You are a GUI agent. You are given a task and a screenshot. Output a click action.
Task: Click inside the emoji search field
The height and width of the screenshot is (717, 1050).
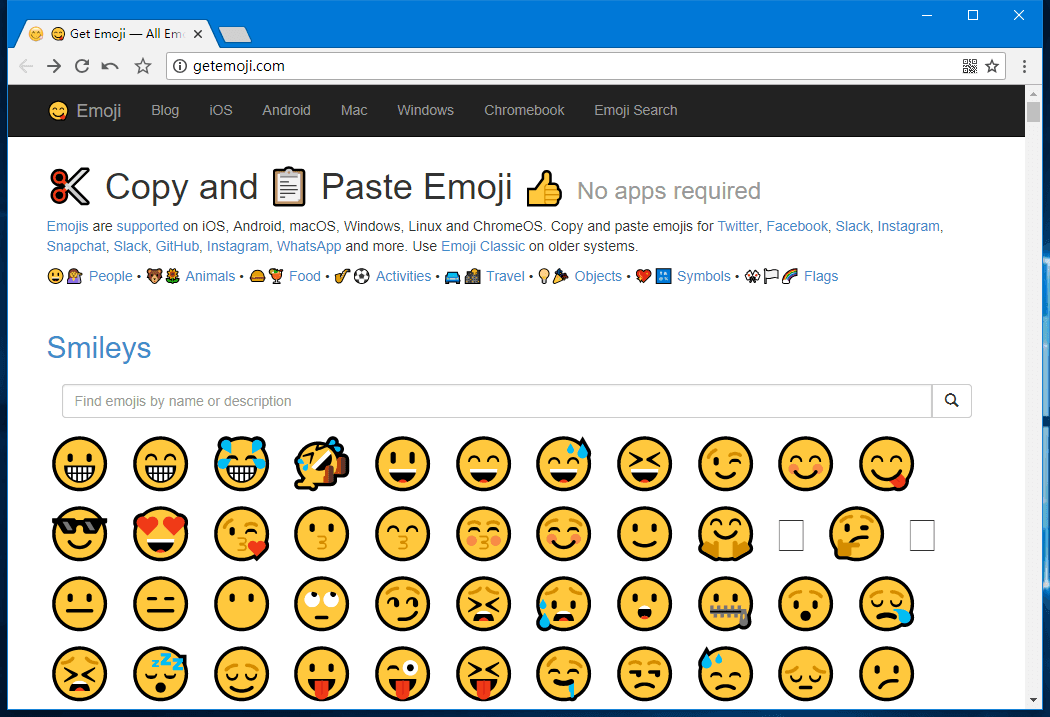click(400, 400)
